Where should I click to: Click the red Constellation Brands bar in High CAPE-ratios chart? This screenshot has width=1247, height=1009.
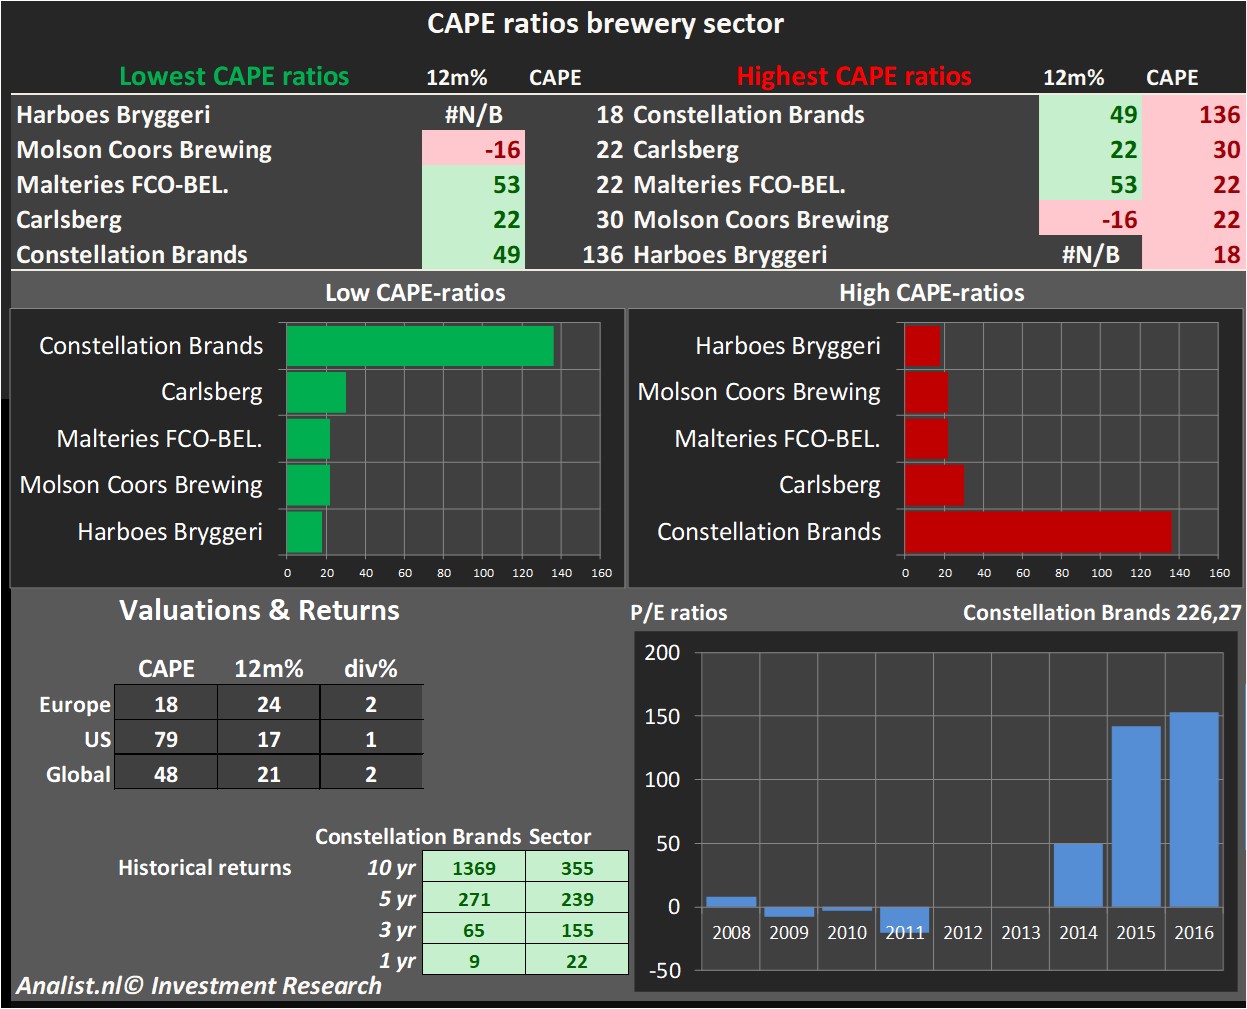(1037, 532)
